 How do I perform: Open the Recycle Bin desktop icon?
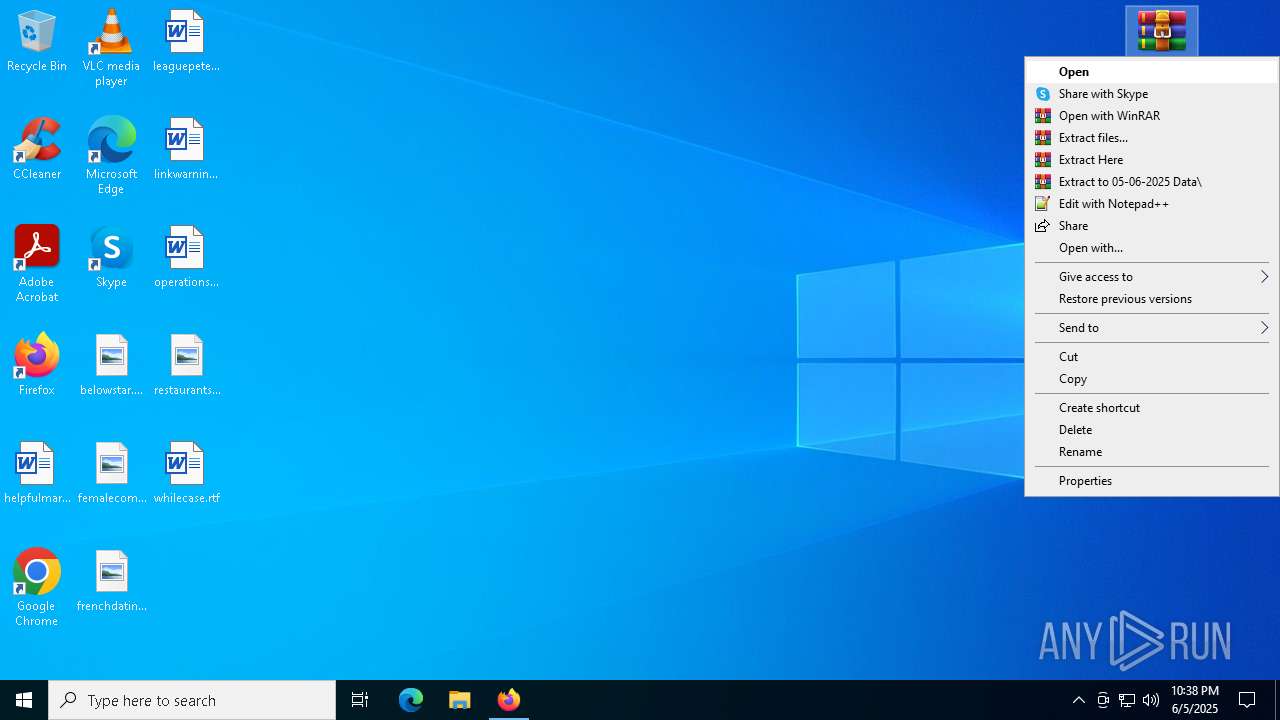(37, 42)
